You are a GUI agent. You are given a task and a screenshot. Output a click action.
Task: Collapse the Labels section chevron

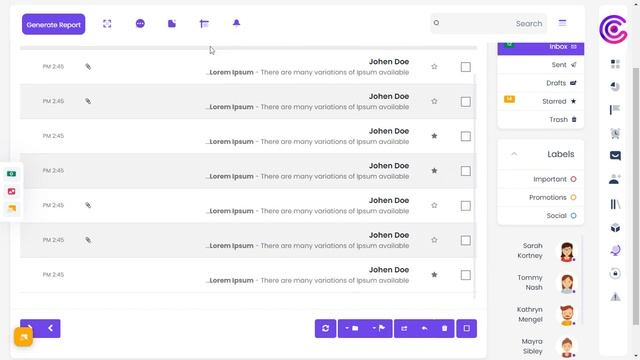point(514,154)
